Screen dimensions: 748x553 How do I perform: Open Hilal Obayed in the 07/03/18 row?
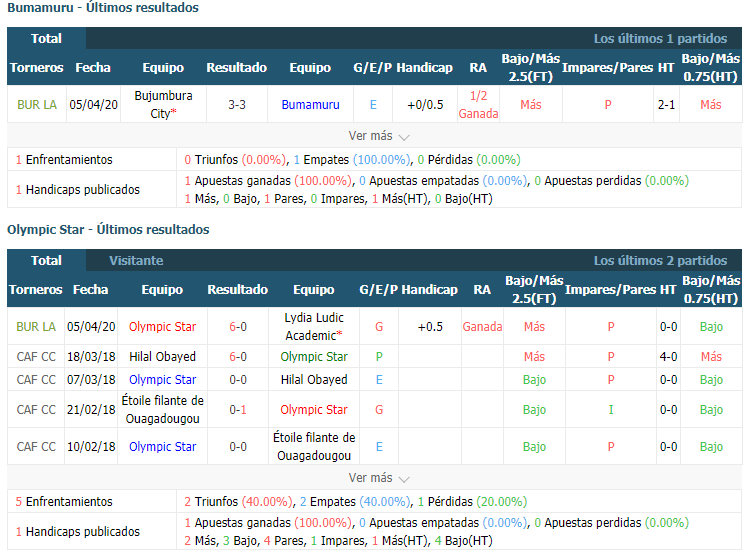(314, 380)
